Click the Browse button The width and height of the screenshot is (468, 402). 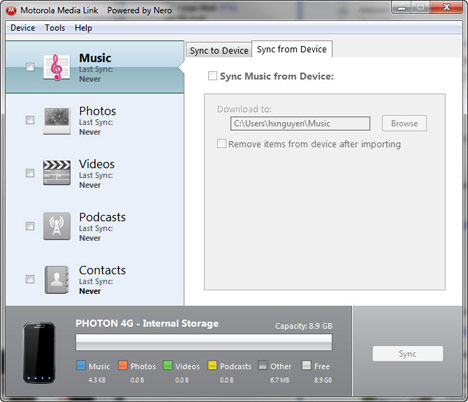coord(404,123)
